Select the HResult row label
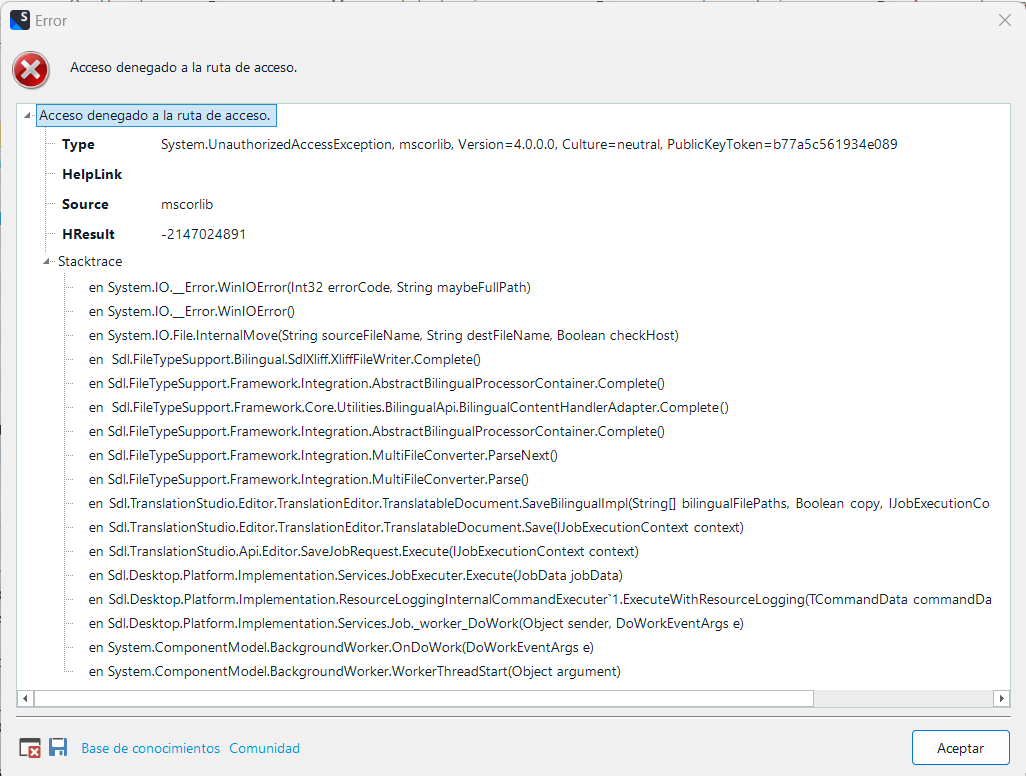 (88, 234)
